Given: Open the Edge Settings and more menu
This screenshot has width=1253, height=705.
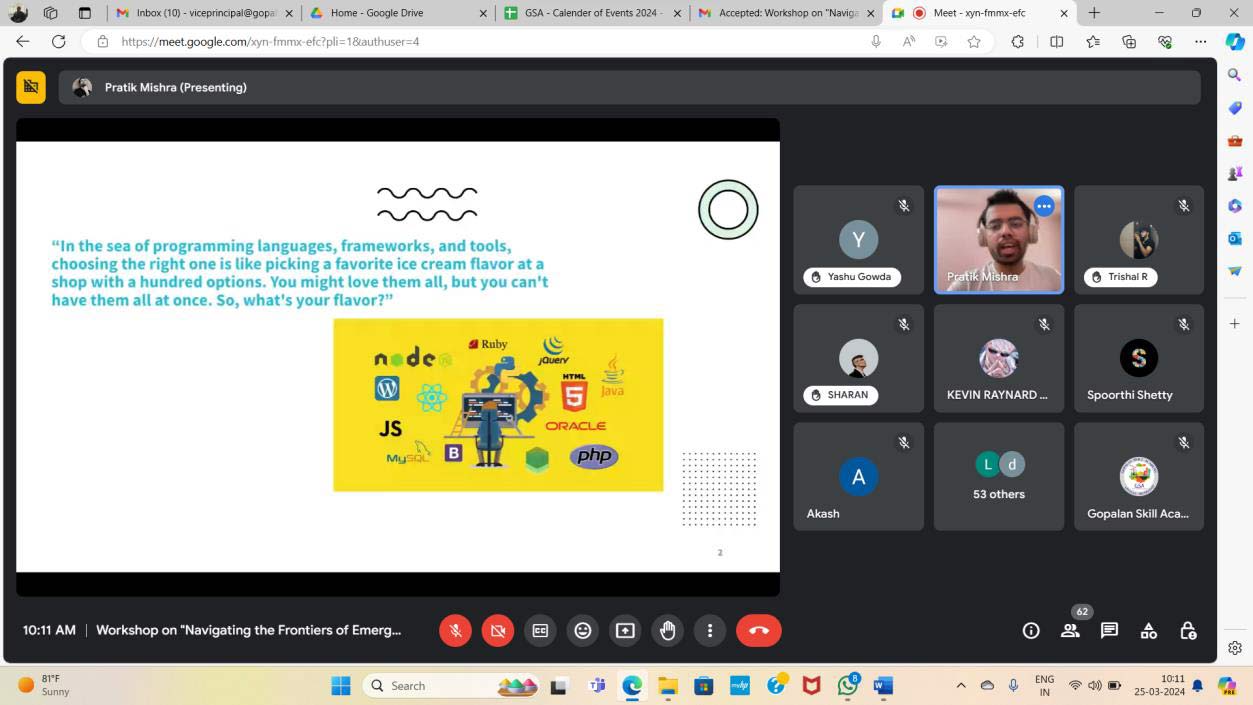Looking at the screenshot, I should coord(1201,42).
